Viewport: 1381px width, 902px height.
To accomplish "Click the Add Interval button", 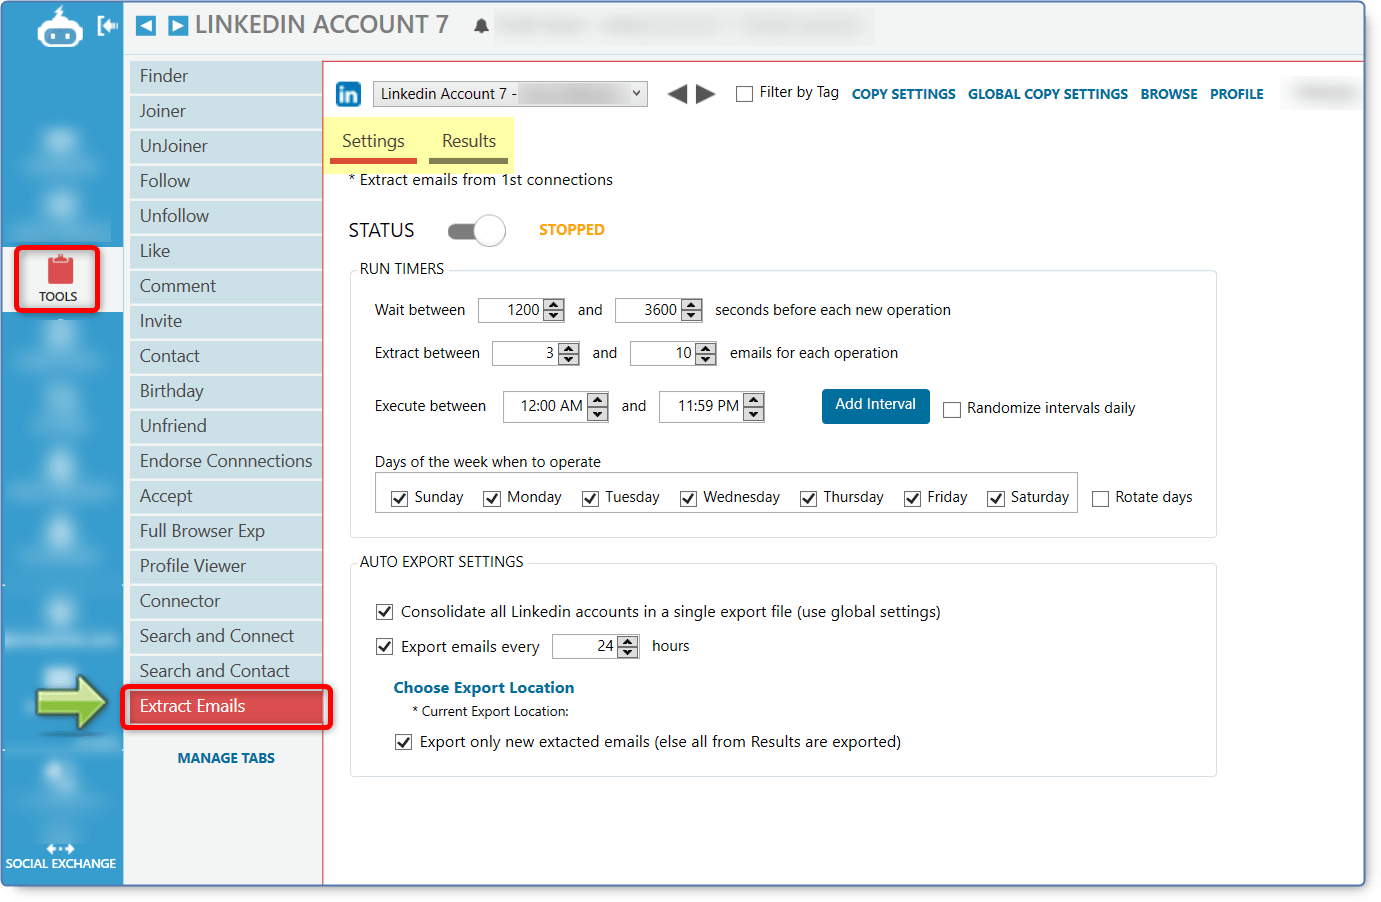I will [876, 406].
